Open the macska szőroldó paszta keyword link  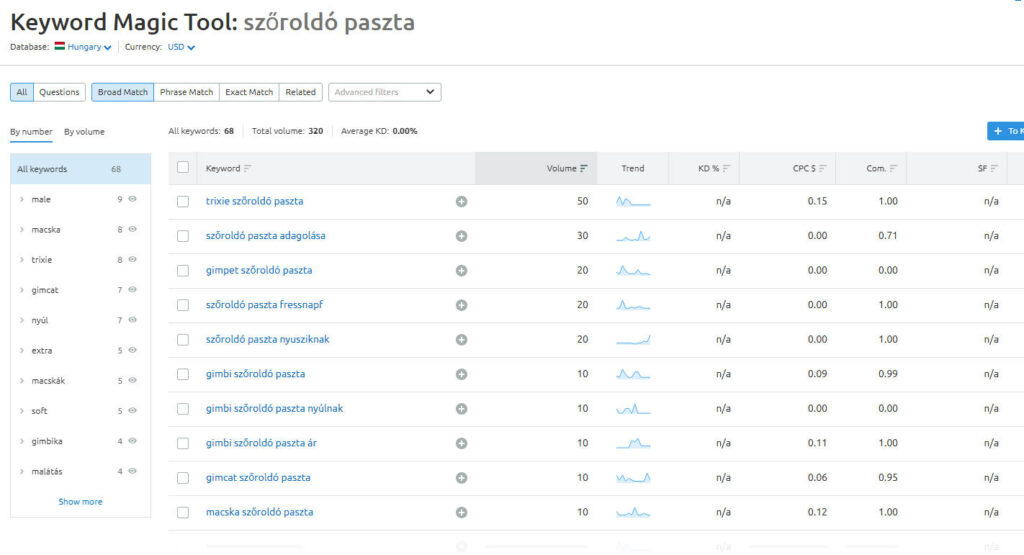point(259,512)
